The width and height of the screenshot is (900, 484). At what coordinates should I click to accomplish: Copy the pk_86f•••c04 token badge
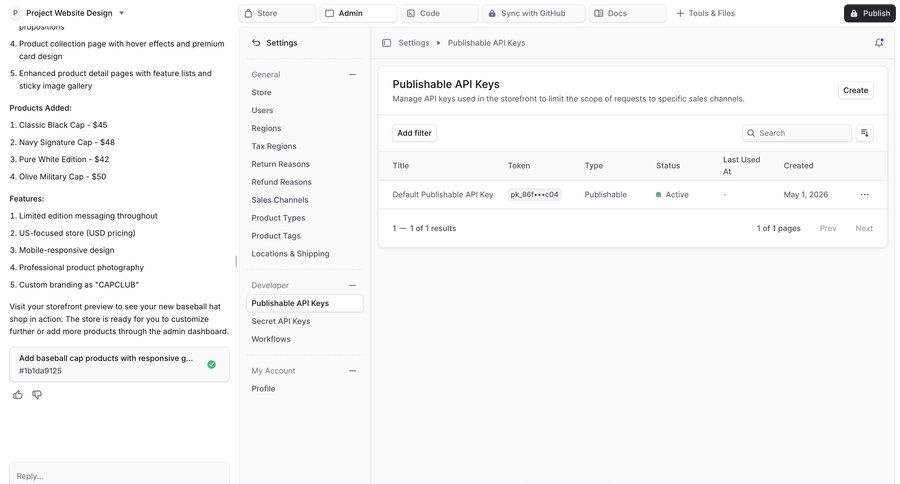(534, 195)
